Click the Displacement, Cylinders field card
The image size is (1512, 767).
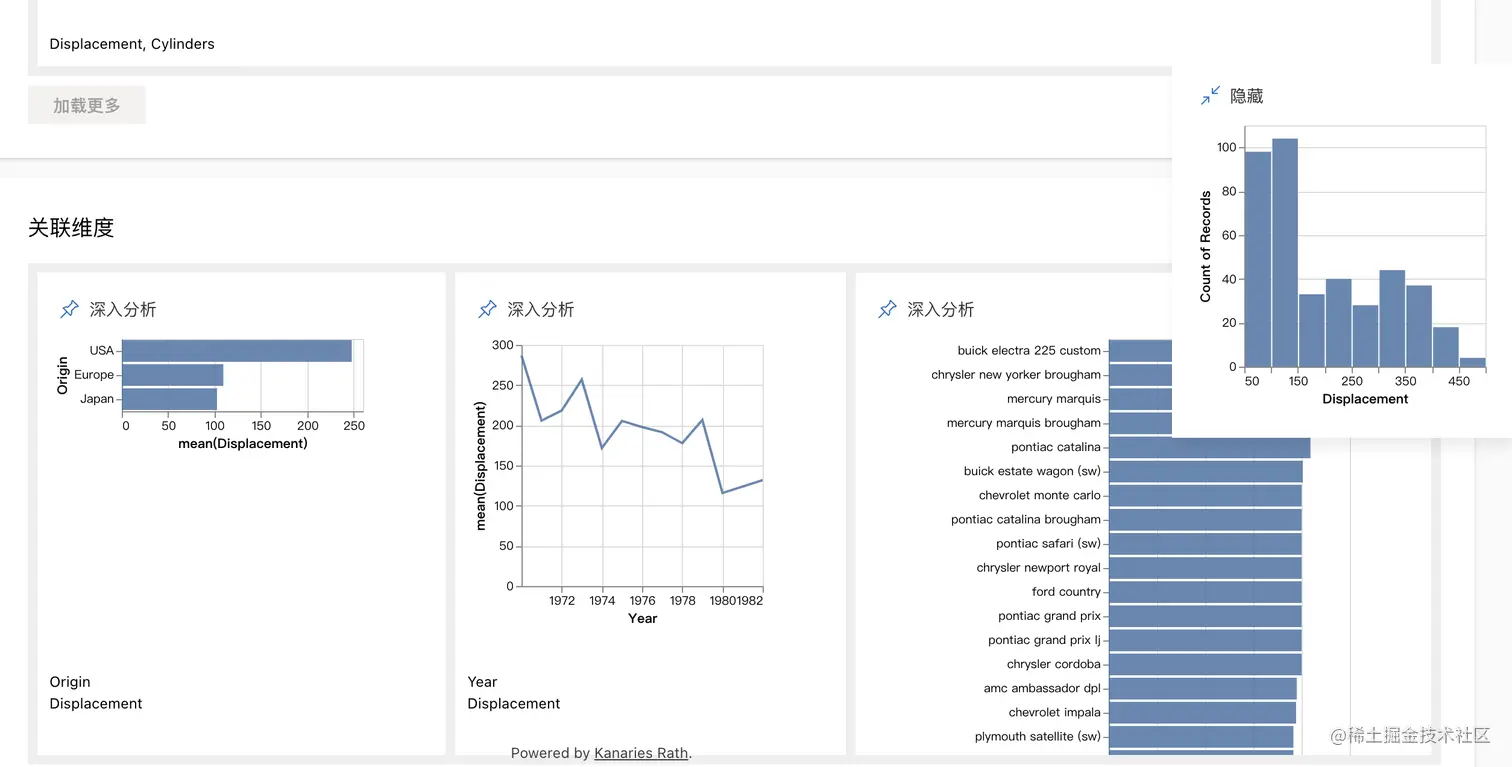click(x=131, y=44)
